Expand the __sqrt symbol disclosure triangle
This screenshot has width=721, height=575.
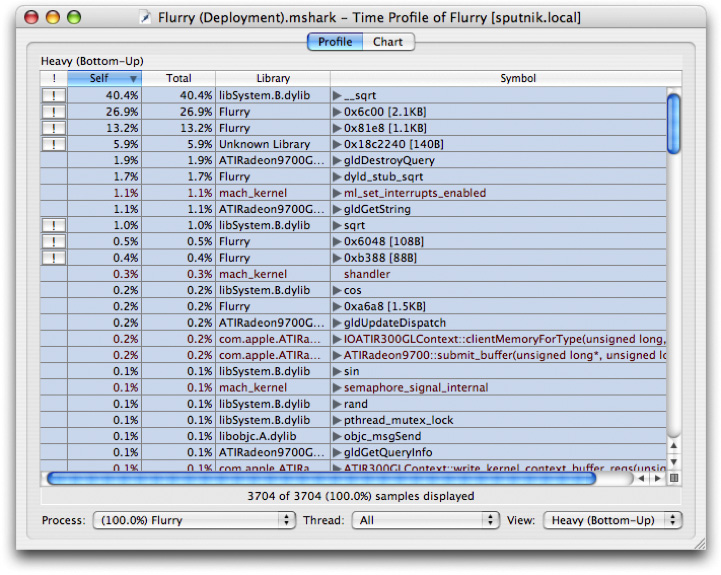337,95
